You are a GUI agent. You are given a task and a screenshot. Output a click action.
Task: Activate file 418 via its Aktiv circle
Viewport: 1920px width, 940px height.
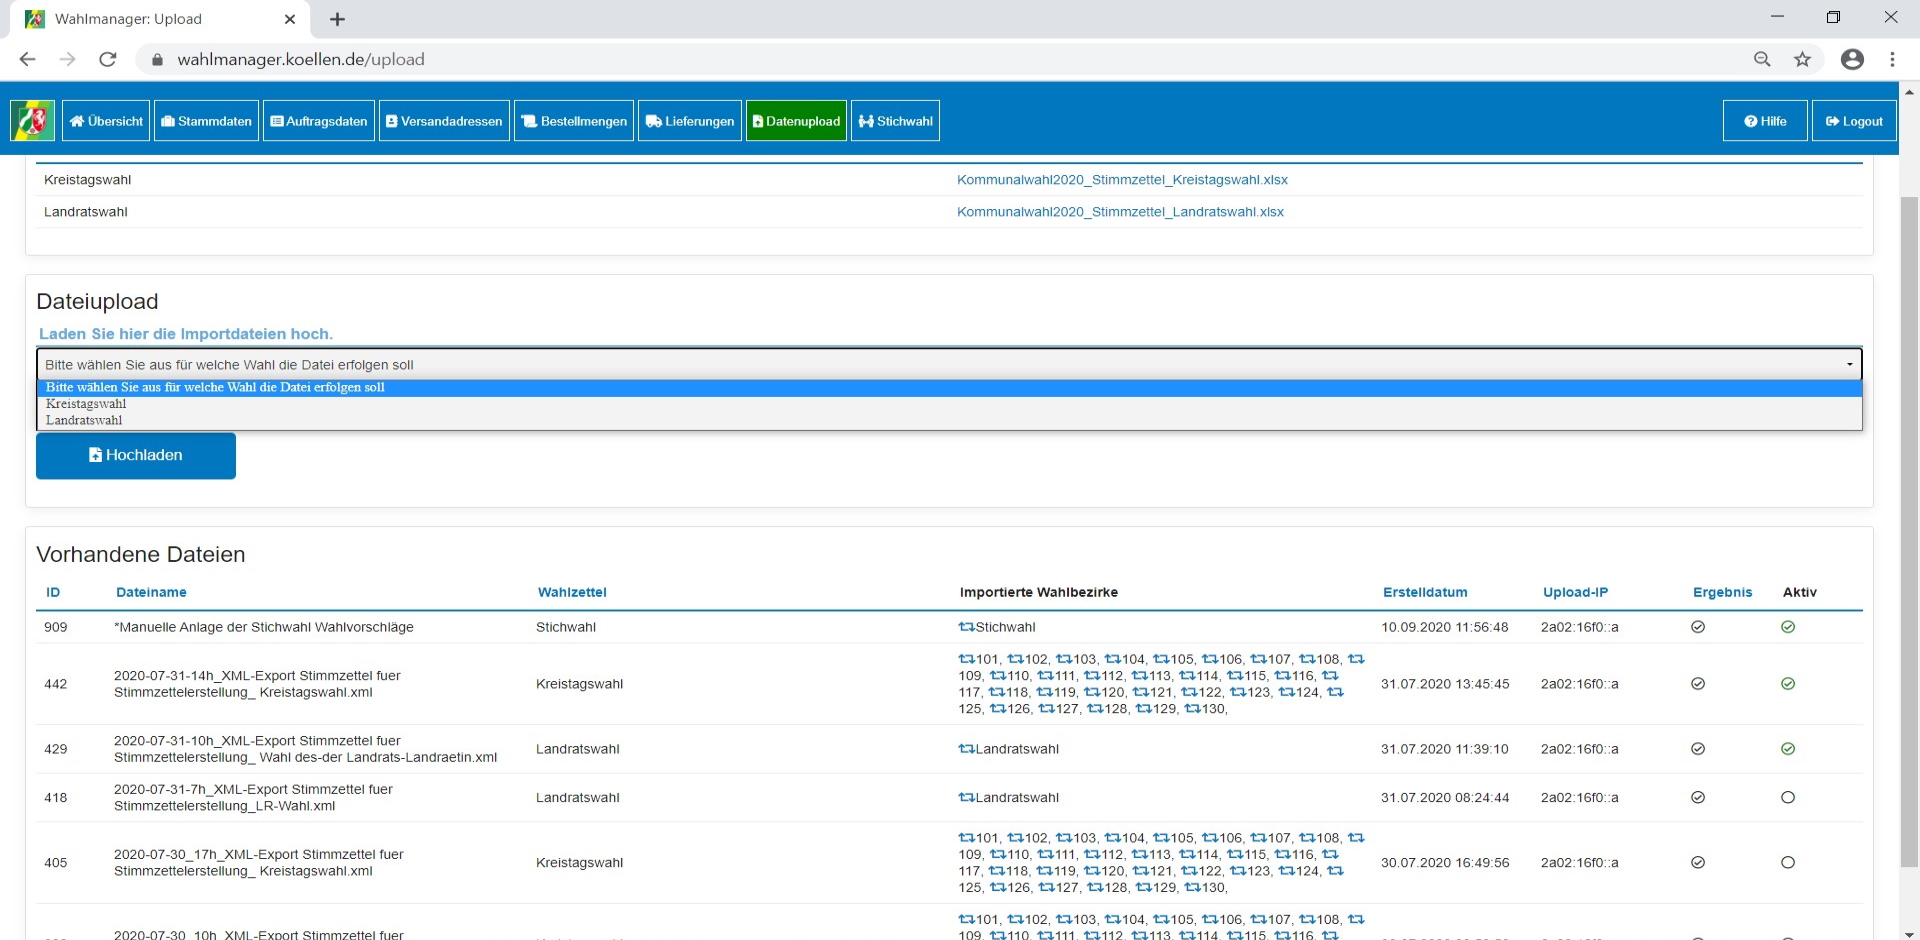pyautogui.click(x=1788, y=798)
